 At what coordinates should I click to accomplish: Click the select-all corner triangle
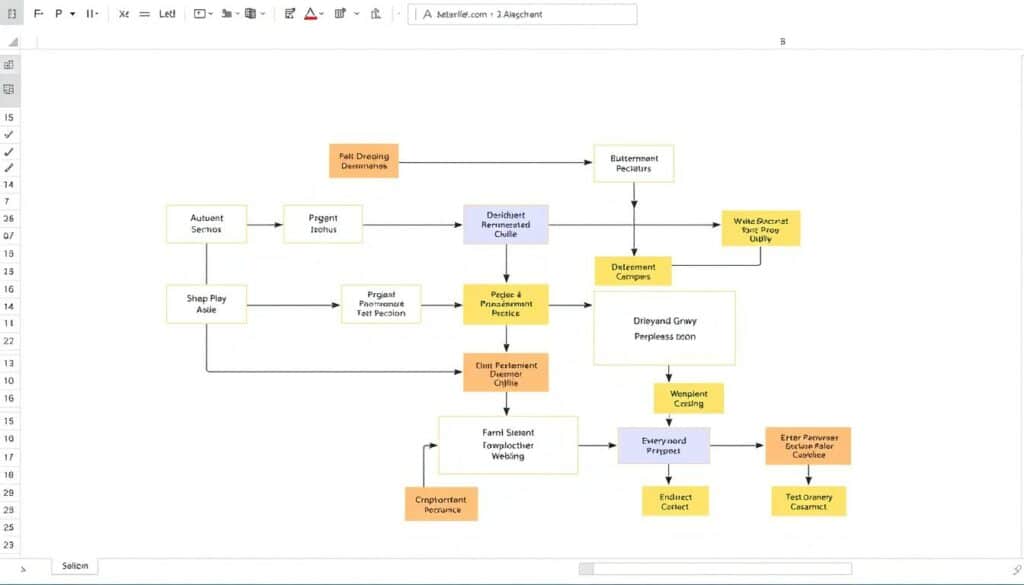(13, 42)
